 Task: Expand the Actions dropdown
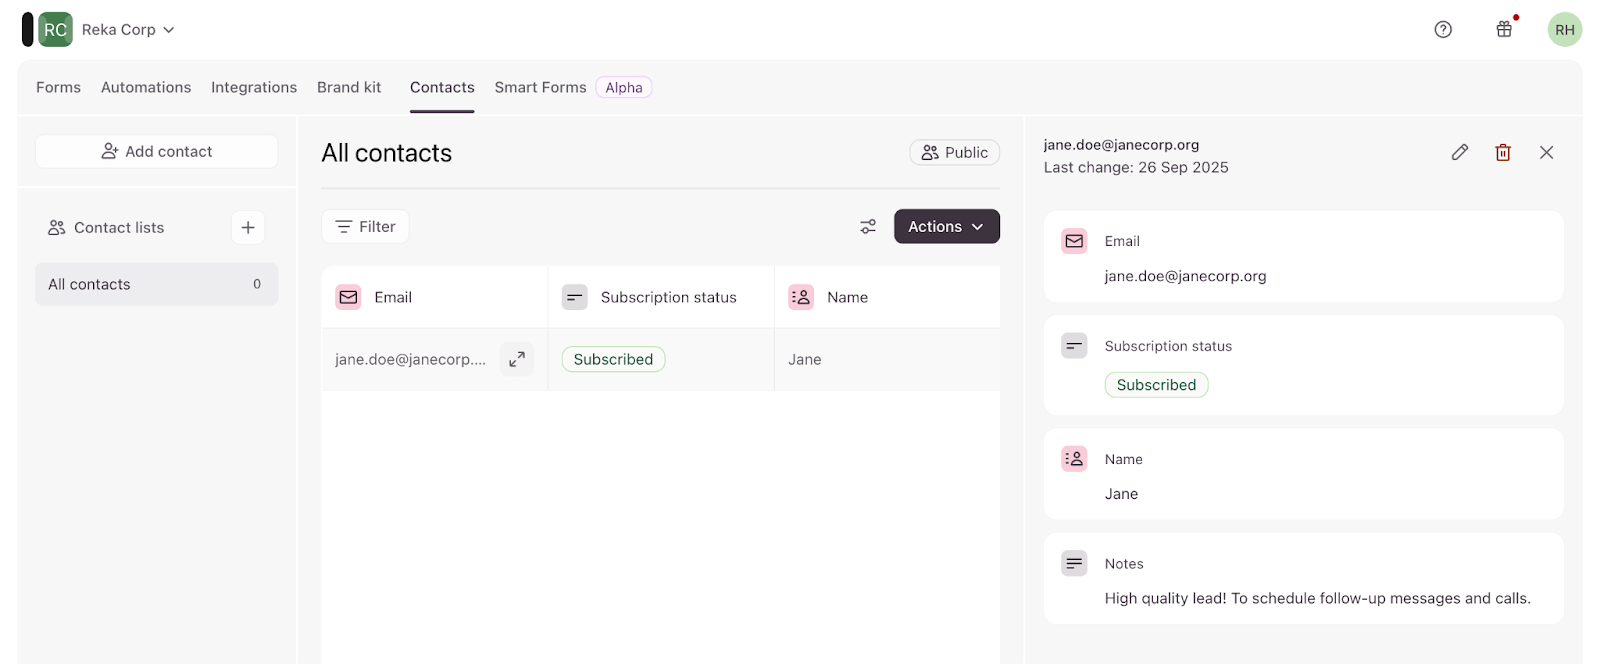[x=946, y=227]
